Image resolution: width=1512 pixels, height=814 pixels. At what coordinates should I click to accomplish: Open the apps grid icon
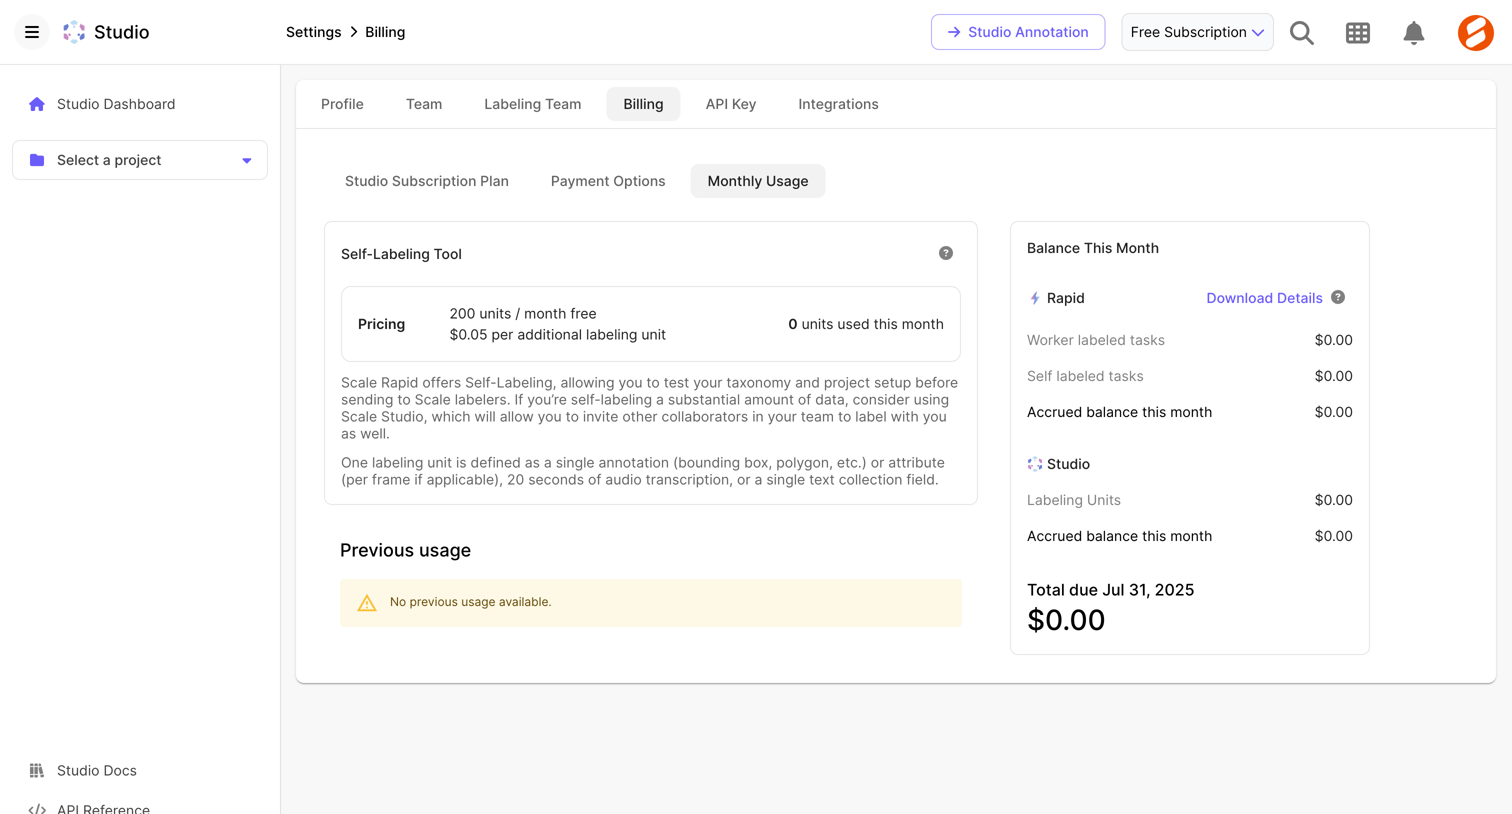[1358, 33]
